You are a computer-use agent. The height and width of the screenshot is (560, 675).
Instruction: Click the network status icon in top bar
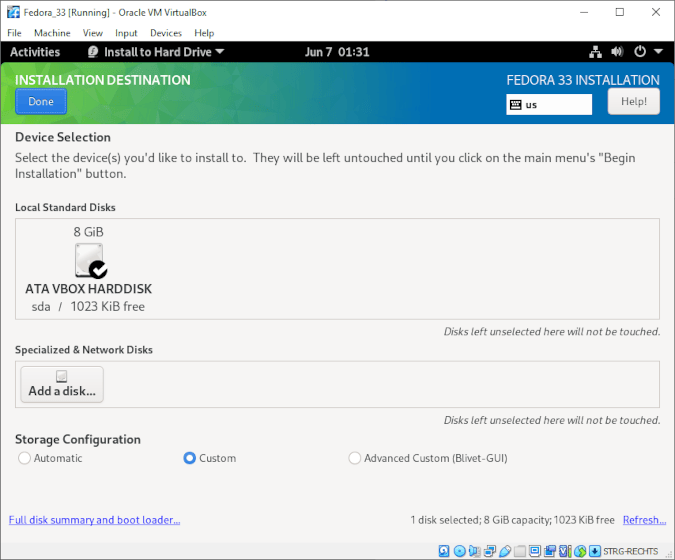coord(595,52)
